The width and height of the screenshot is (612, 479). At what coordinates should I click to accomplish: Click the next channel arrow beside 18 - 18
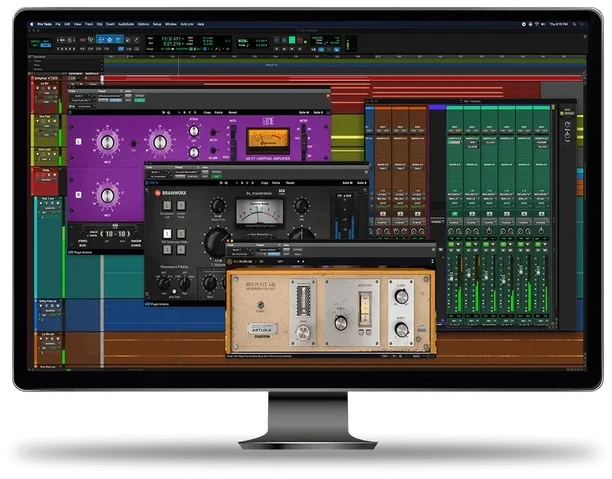(128, 234)
